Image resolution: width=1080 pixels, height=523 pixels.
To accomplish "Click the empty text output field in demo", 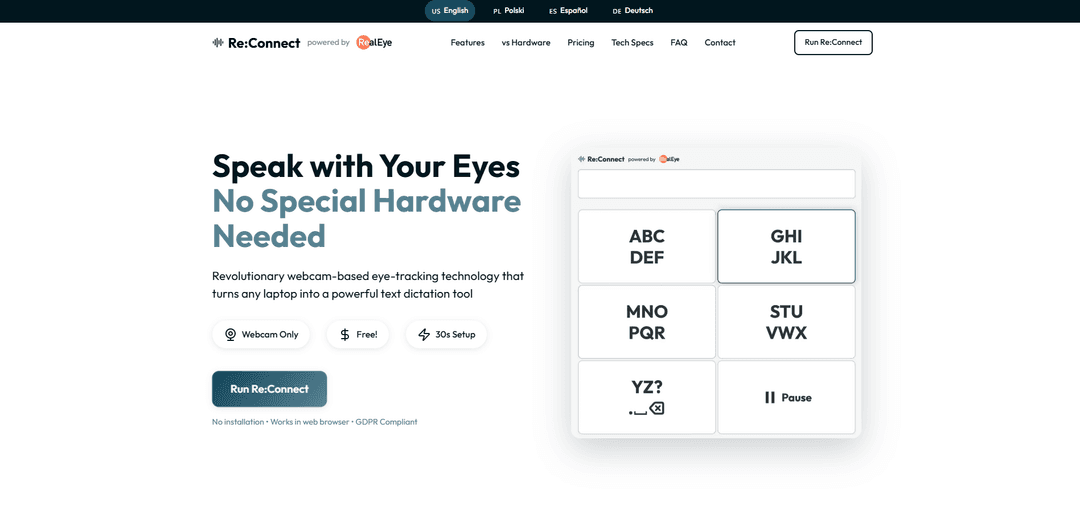I will (x=716, y=184).
